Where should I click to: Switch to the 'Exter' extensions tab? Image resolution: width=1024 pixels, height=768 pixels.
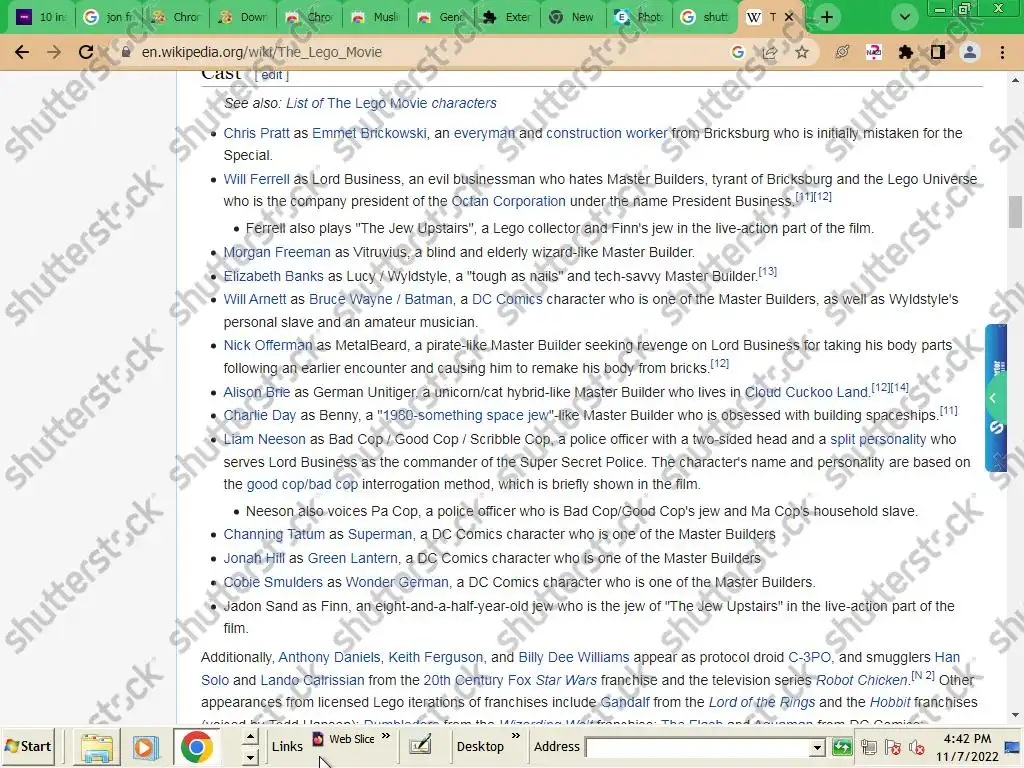(x=507, y=17)
